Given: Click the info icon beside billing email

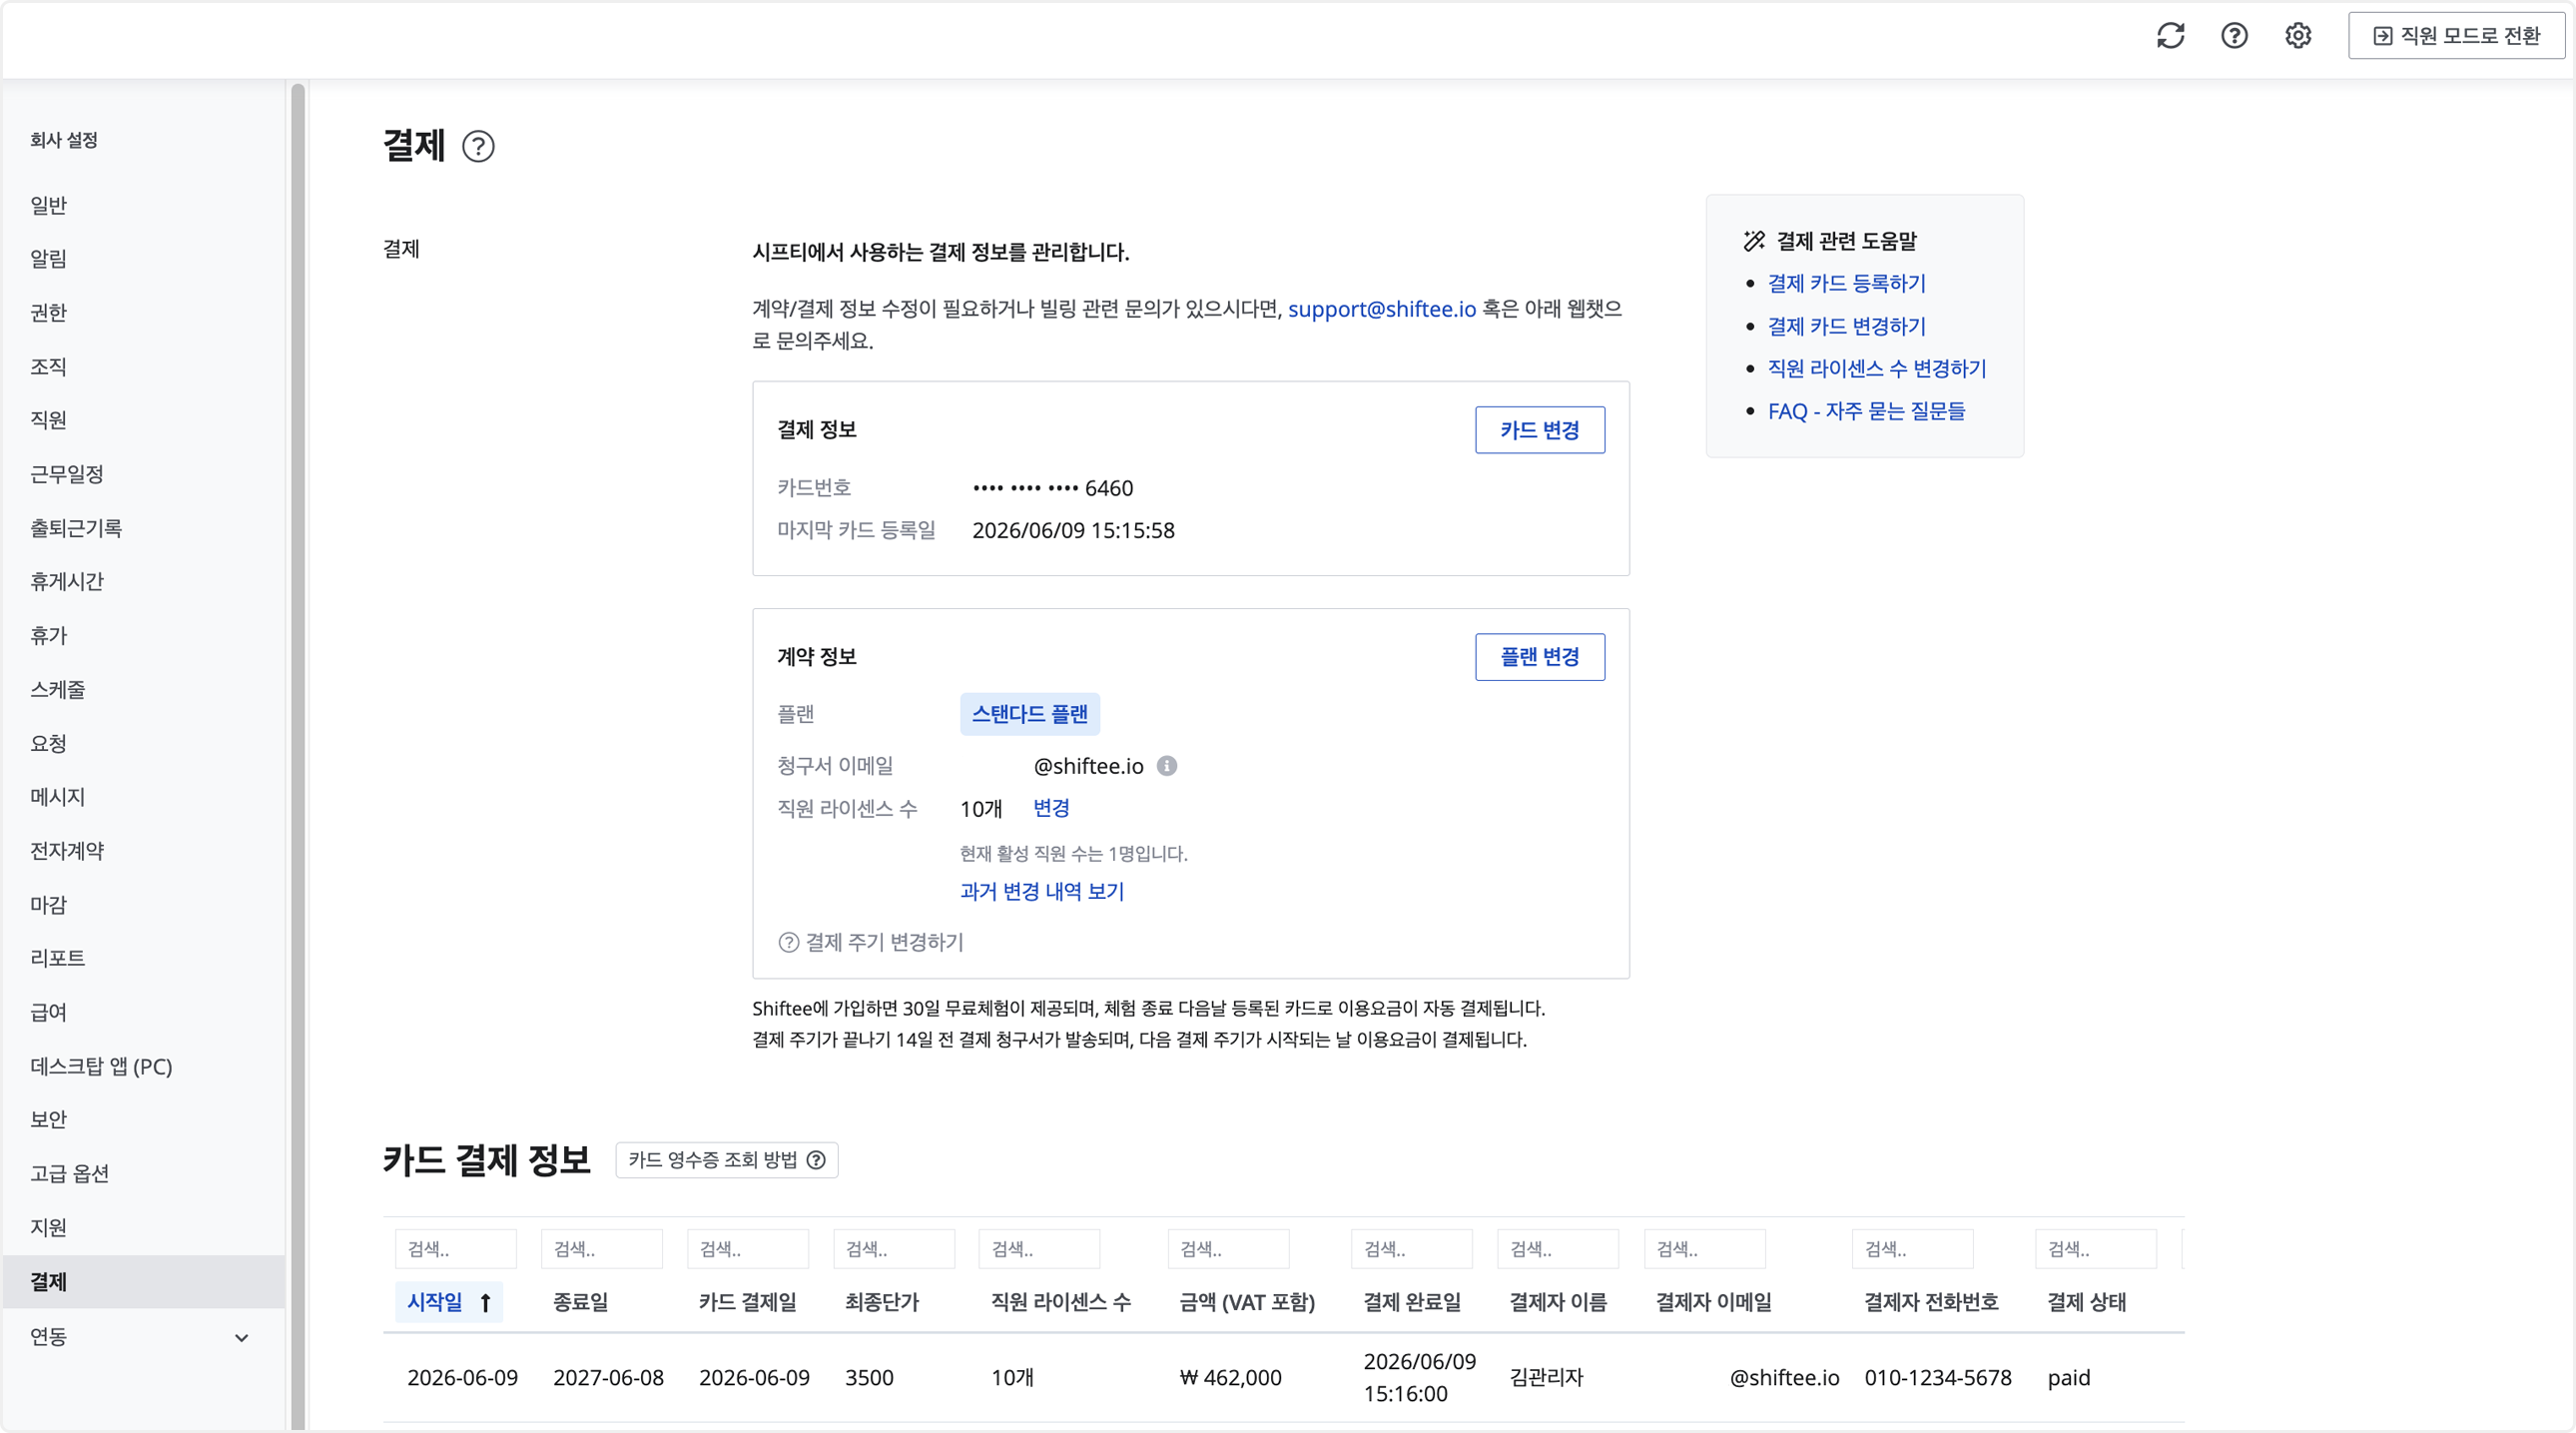Looking at the screenshot, I should point(1167,766).
